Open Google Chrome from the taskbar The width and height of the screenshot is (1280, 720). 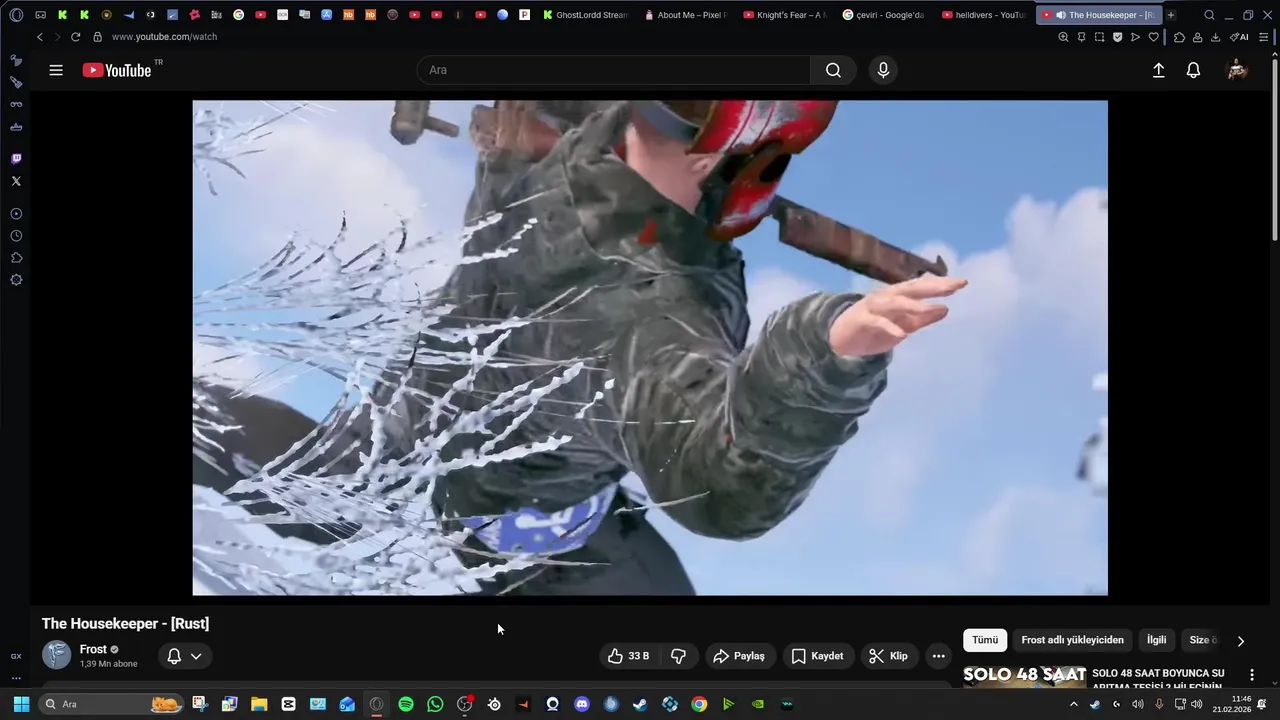click(699, 704)
